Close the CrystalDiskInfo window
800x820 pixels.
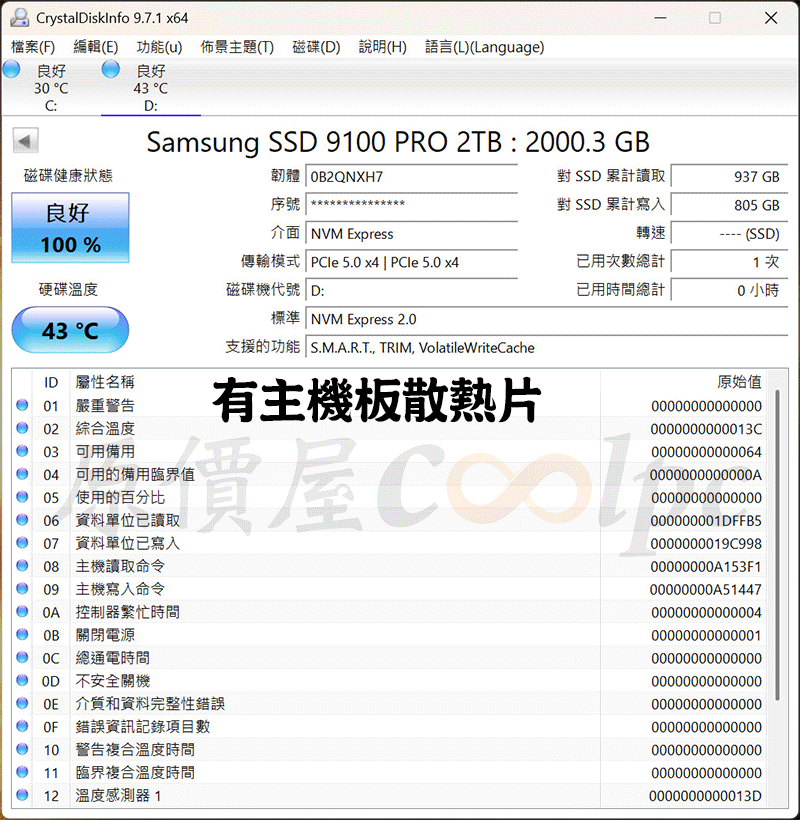coord(771,18)
